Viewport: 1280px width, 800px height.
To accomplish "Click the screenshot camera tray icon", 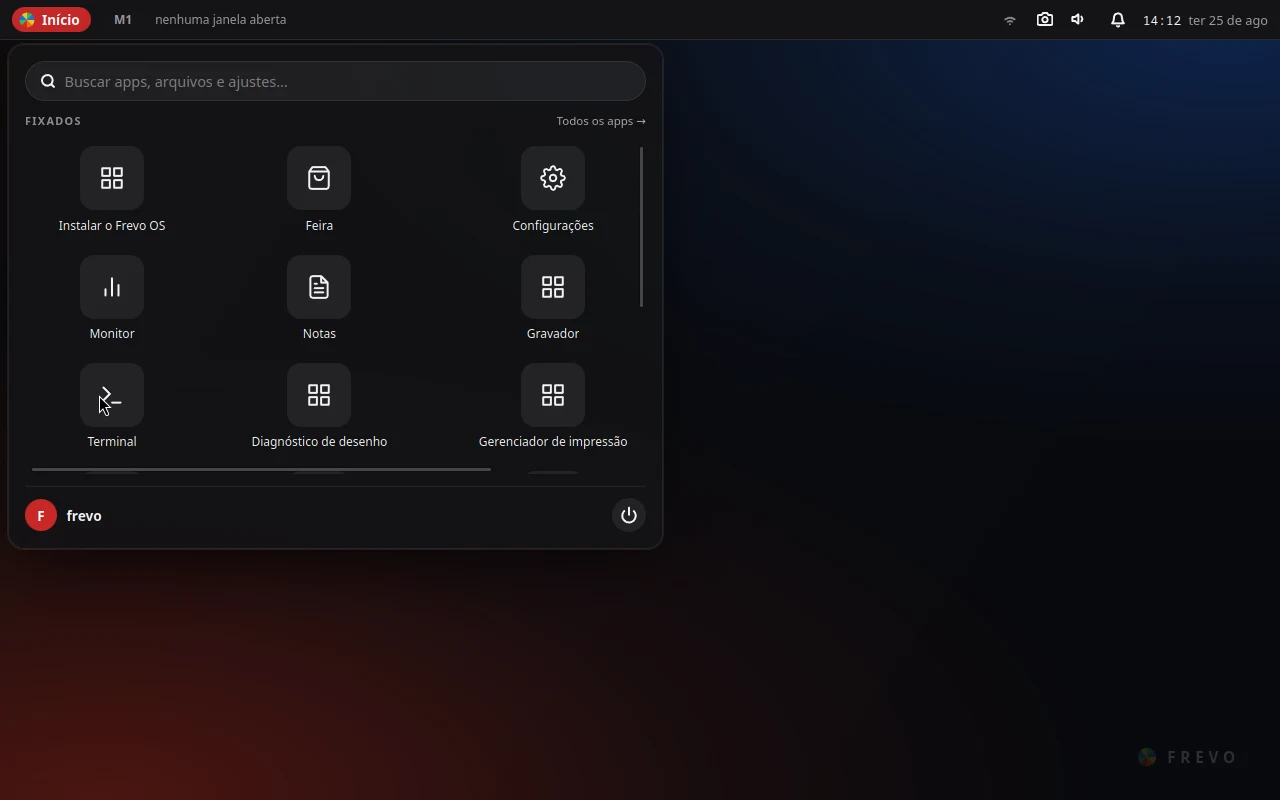I will (1045, 19).
